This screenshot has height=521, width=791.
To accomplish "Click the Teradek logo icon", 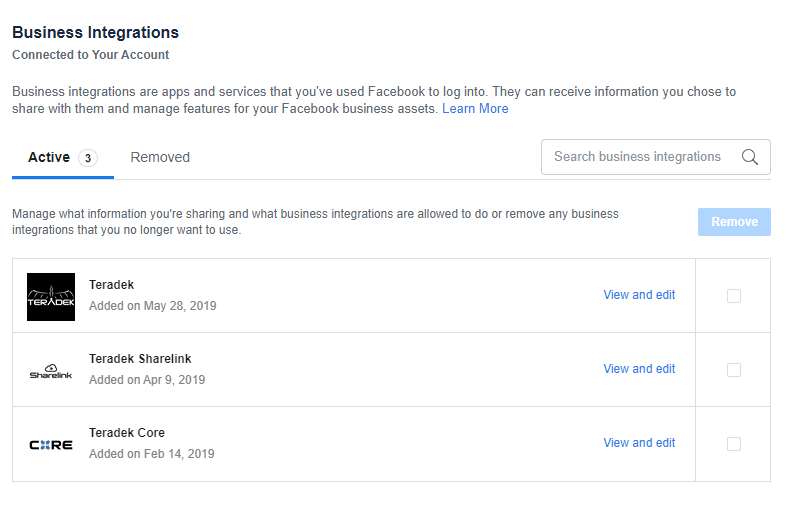I will [x=51, y=296].
